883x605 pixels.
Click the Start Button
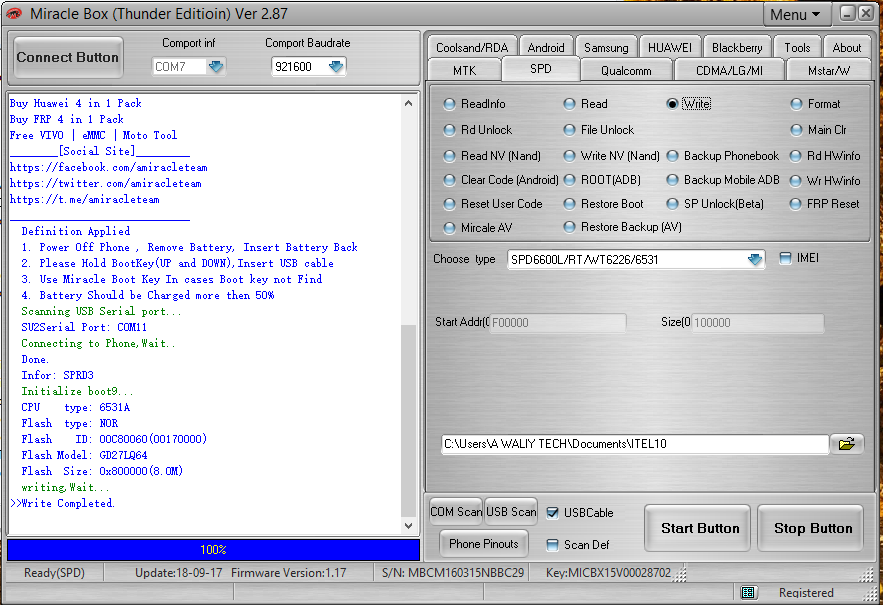[699, 528]
